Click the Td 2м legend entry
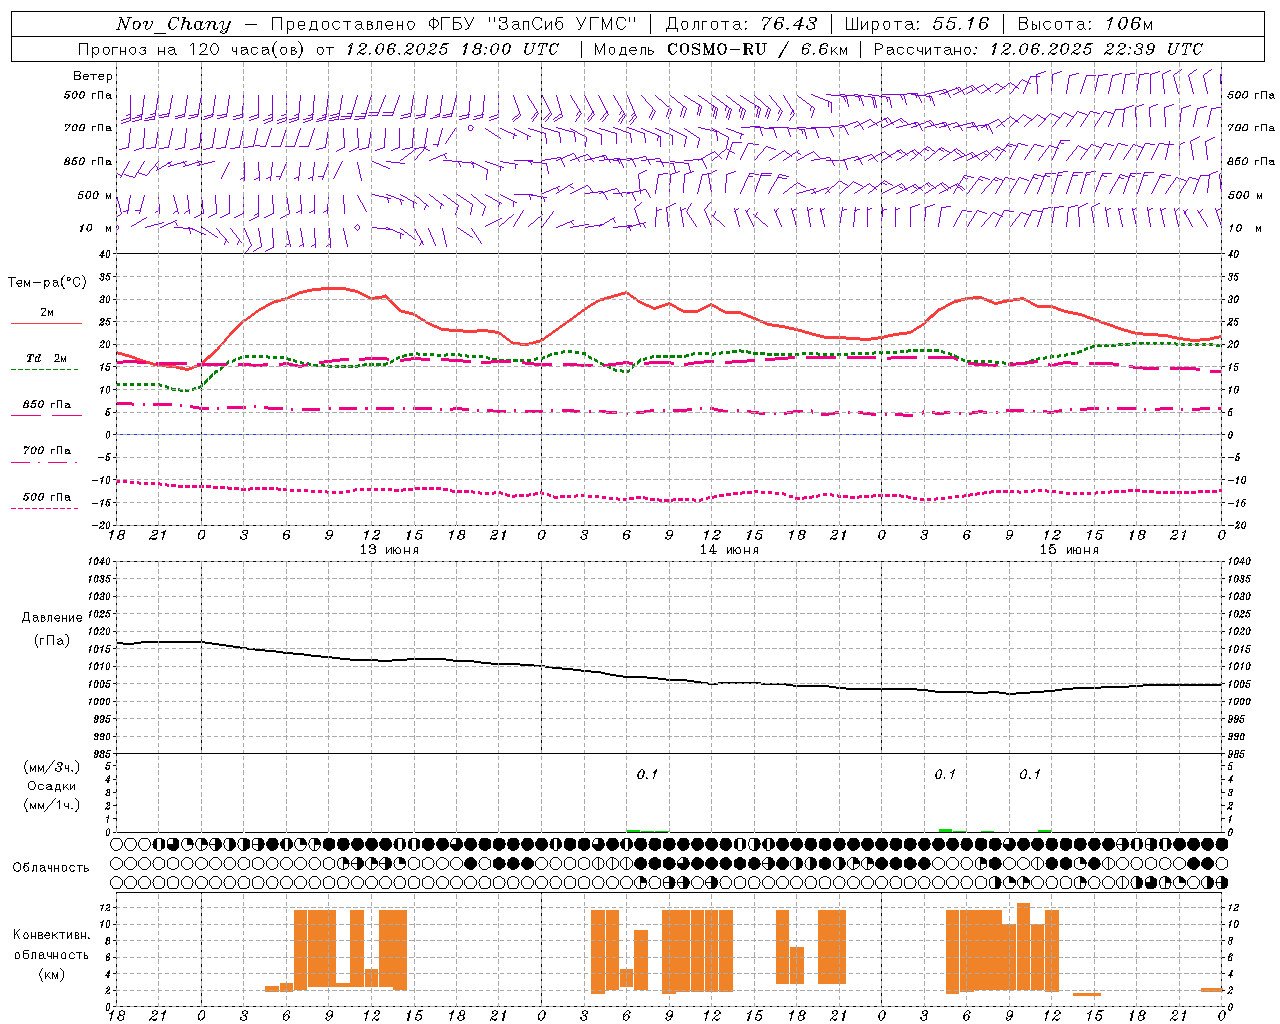The height and width of the screenshot is (1024, 1280). pyautogui.click(x=47, y=358)
